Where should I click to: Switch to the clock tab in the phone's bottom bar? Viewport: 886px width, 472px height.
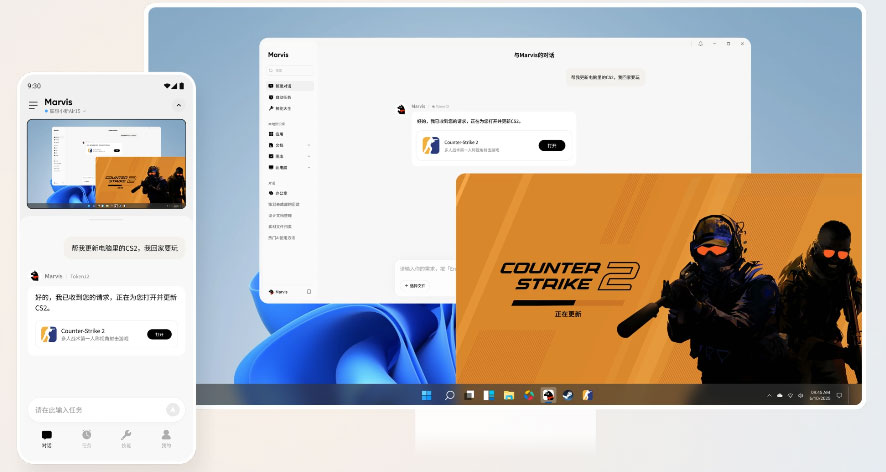click(x=86, y=439)
